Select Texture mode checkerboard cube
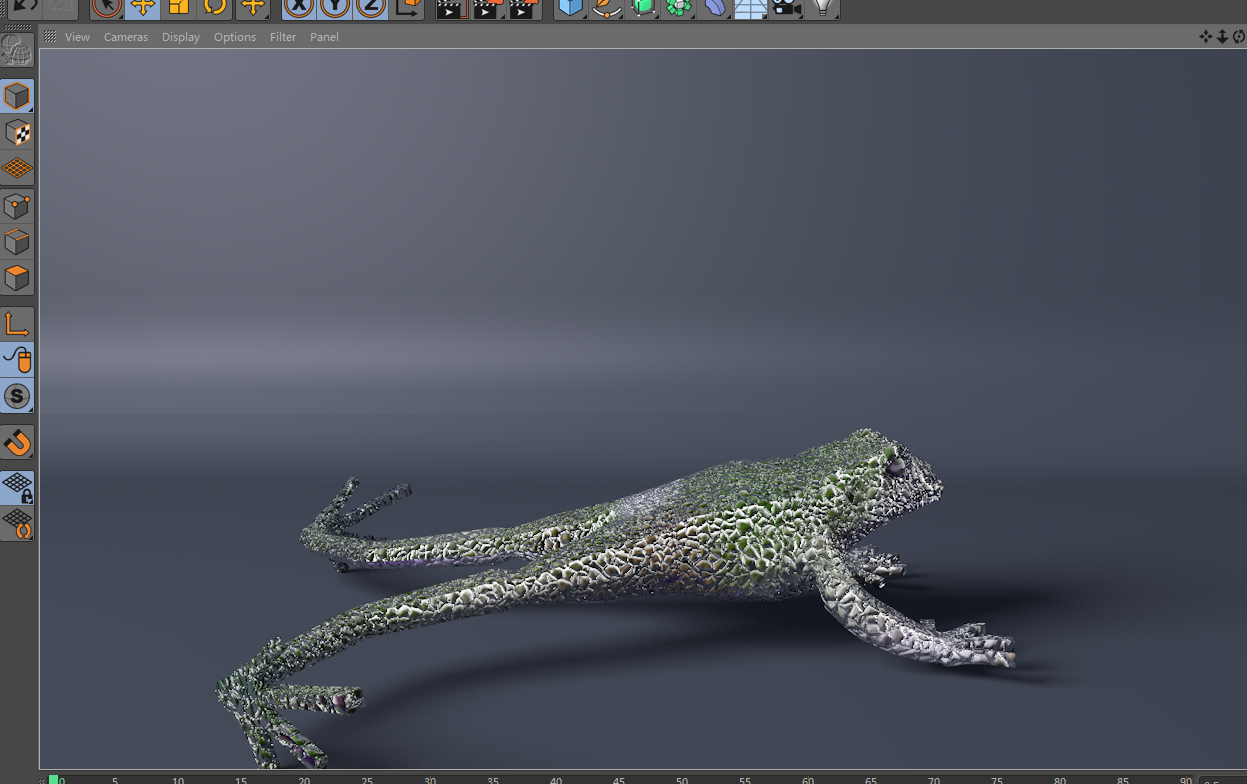This screenshot has height=784, width=1247. [x=17, y=133]
